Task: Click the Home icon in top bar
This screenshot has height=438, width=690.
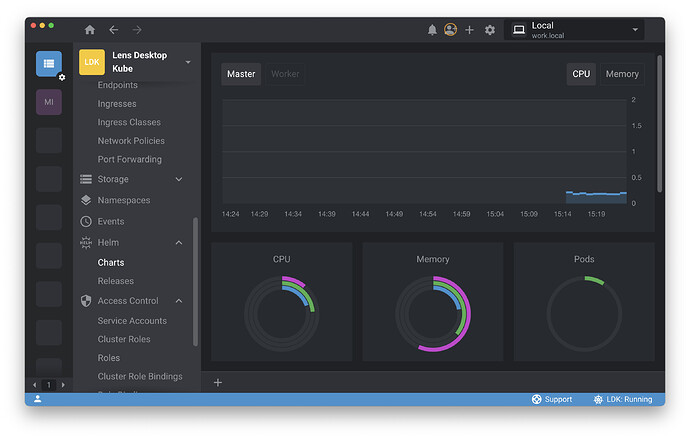Action: tap(90, 30)
